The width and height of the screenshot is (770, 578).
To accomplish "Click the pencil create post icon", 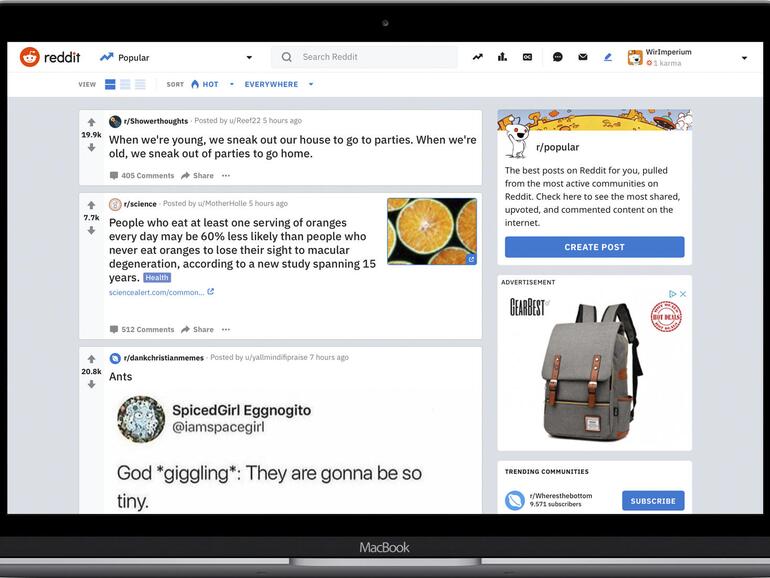I will [x=608, y=57].
